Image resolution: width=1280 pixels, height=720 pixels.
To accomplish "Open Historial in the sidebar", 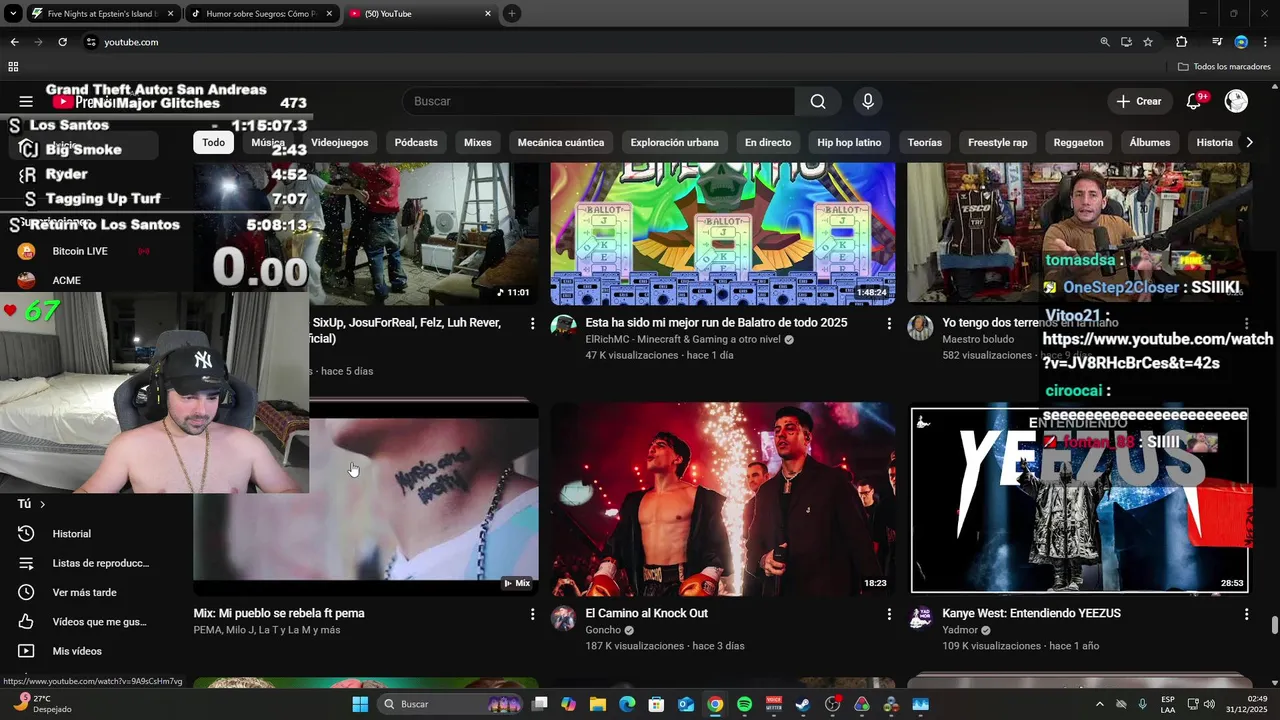I will point(70,534).
